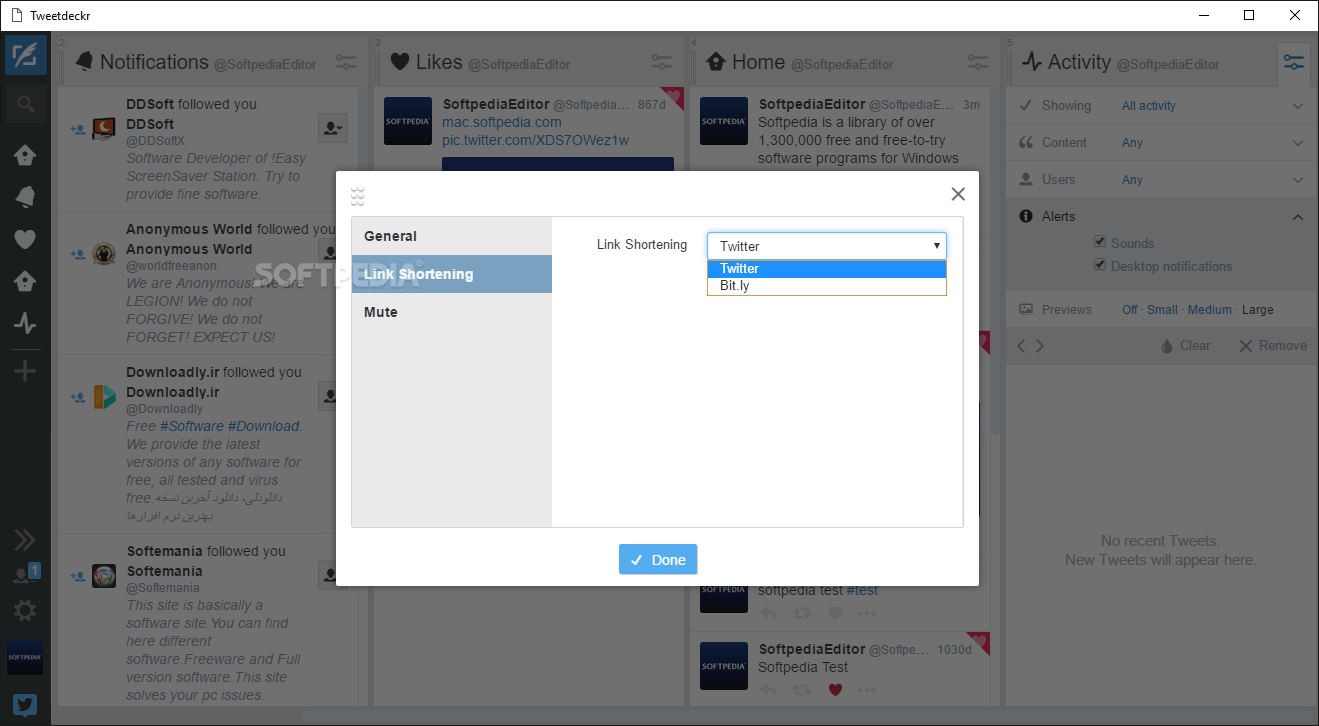
Task: Select the Activity pulse icon in sidebar
Action: point(25,323)
